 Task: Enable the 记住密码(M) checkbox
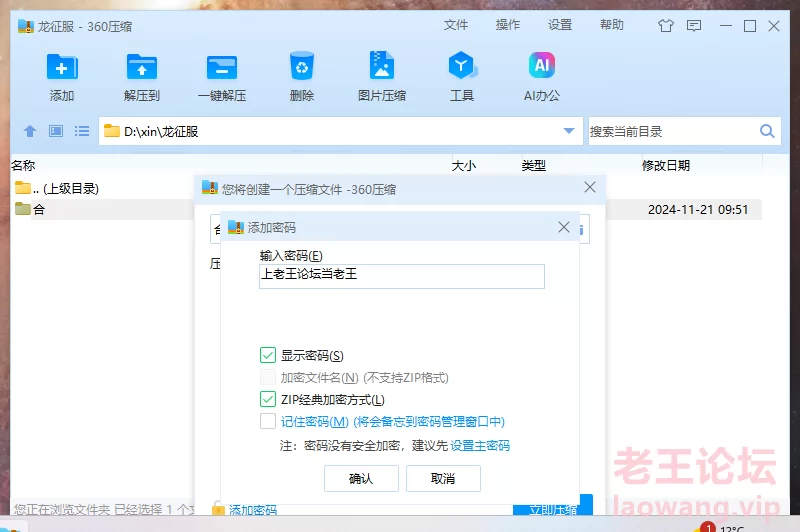[x=268, y=421]
